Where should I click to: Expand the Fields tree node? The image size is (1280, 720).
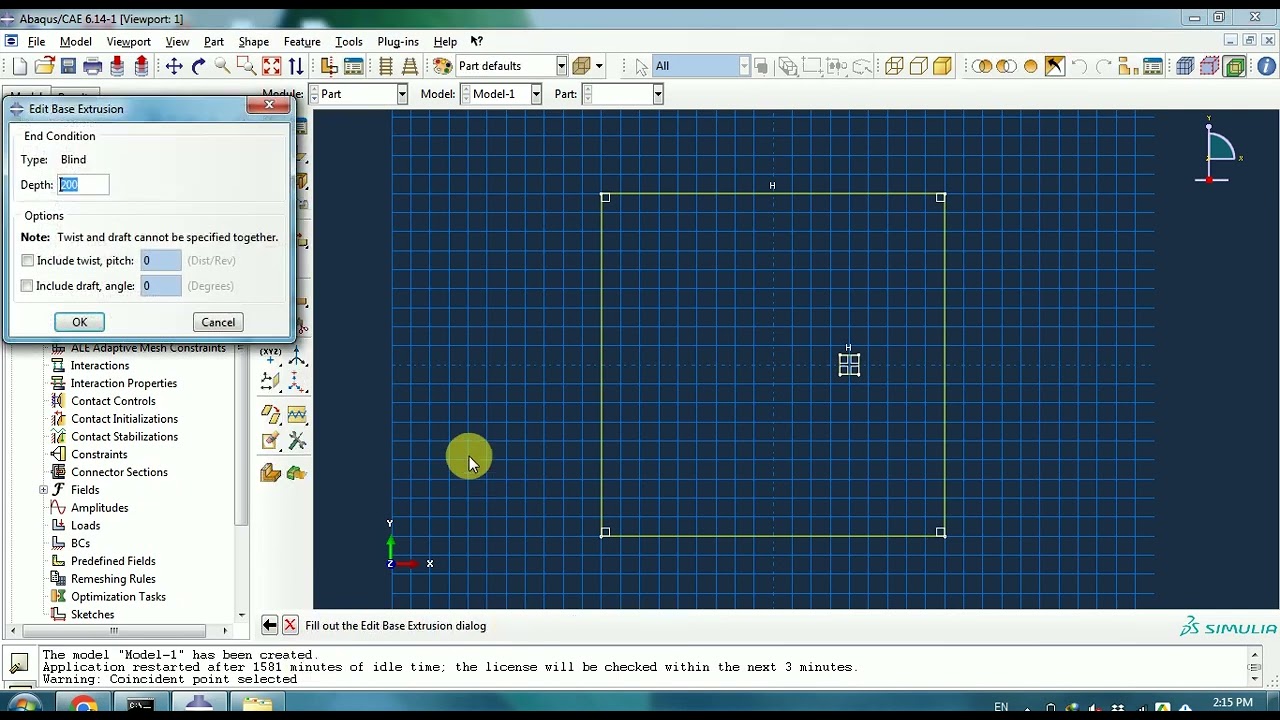tap(44, 490)
